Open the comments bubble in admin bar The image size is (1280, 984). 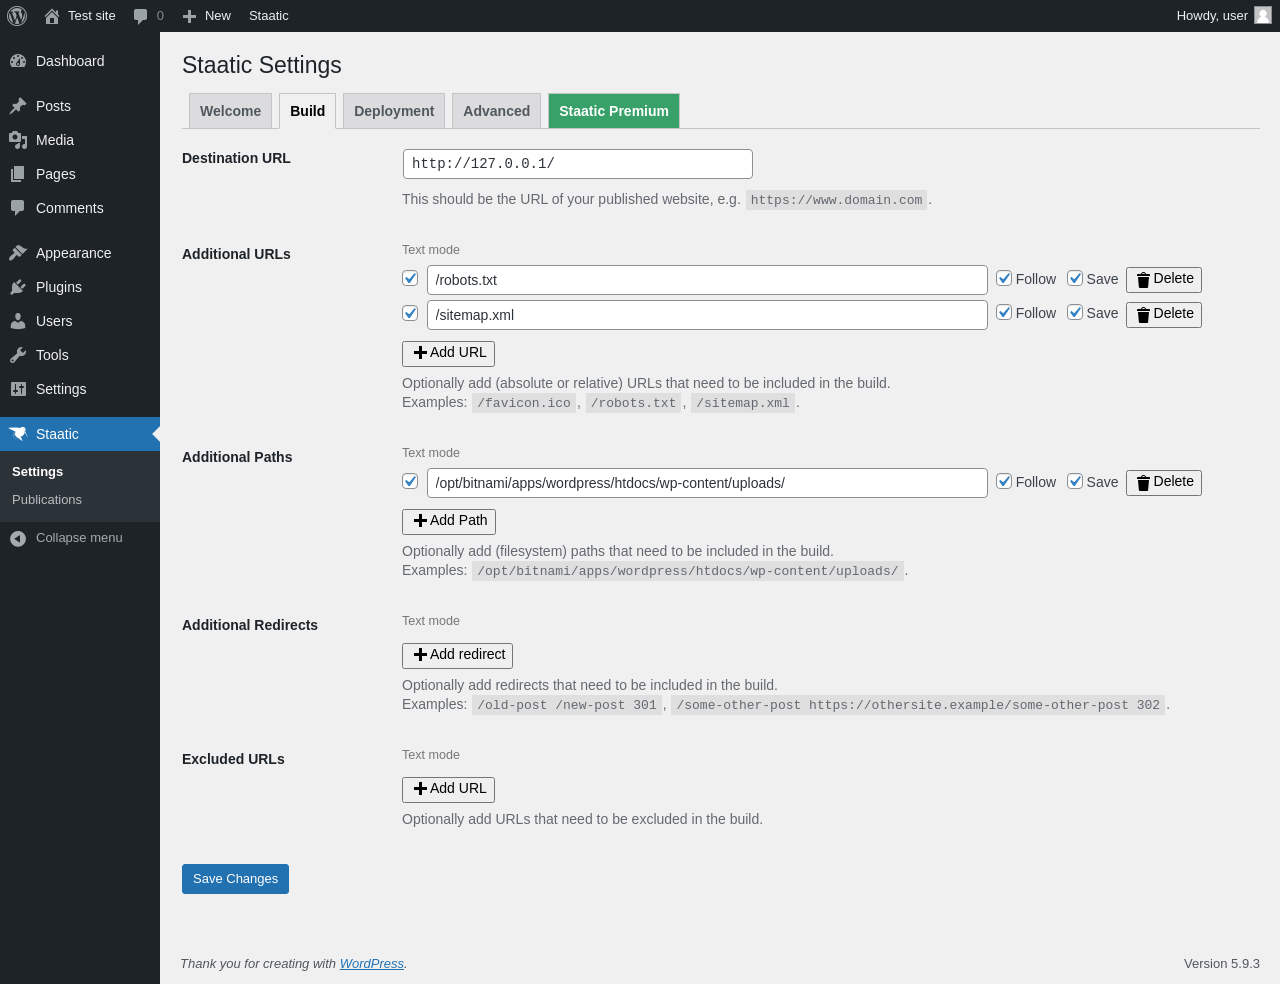click(x=148, y=16)
